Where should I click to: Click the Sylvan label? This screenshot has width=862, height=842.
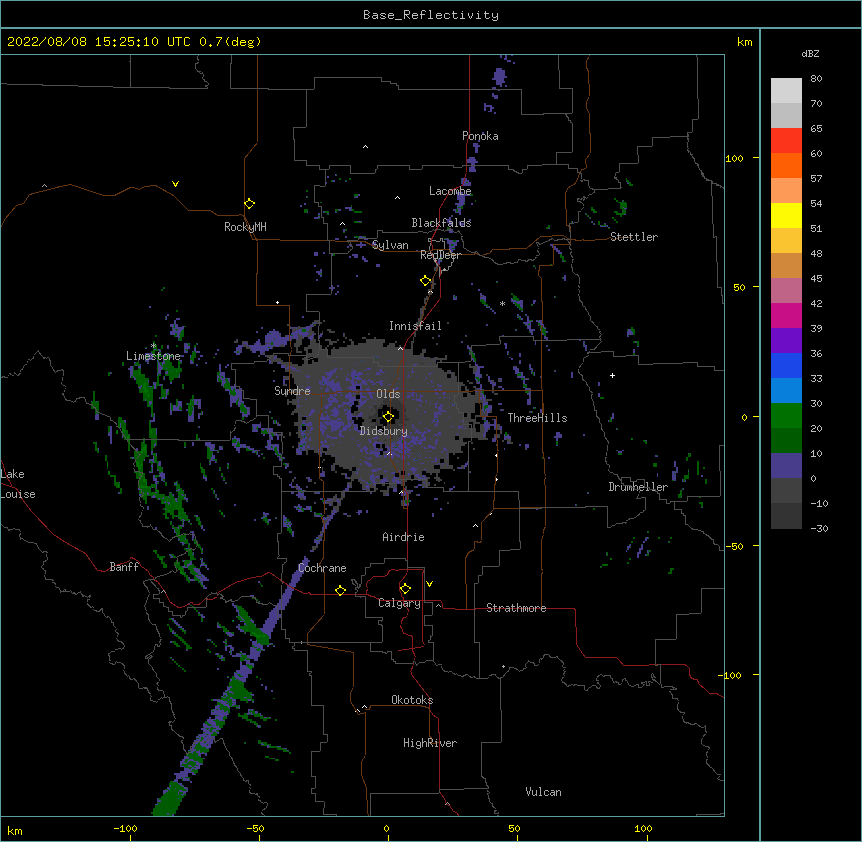coord(390,245)
